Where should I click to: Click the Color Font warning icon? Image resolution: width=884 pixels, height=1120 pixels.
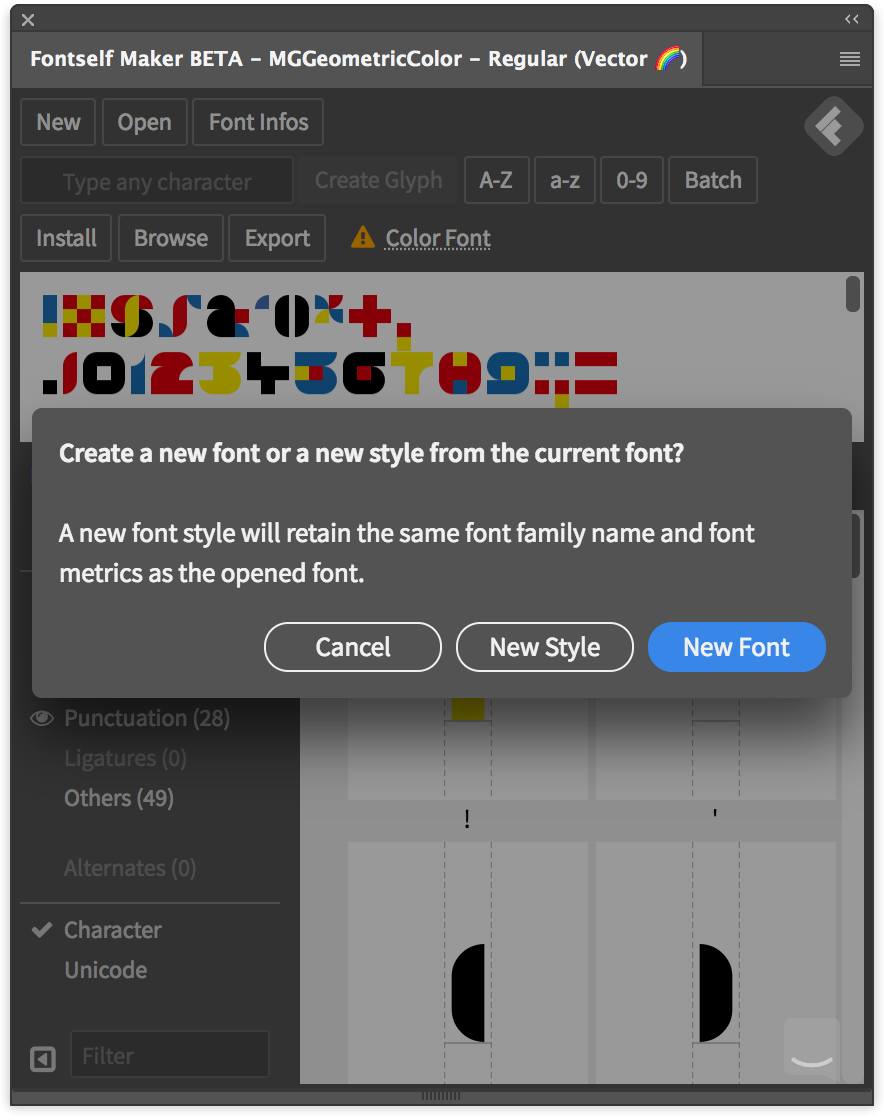point(363,237)
